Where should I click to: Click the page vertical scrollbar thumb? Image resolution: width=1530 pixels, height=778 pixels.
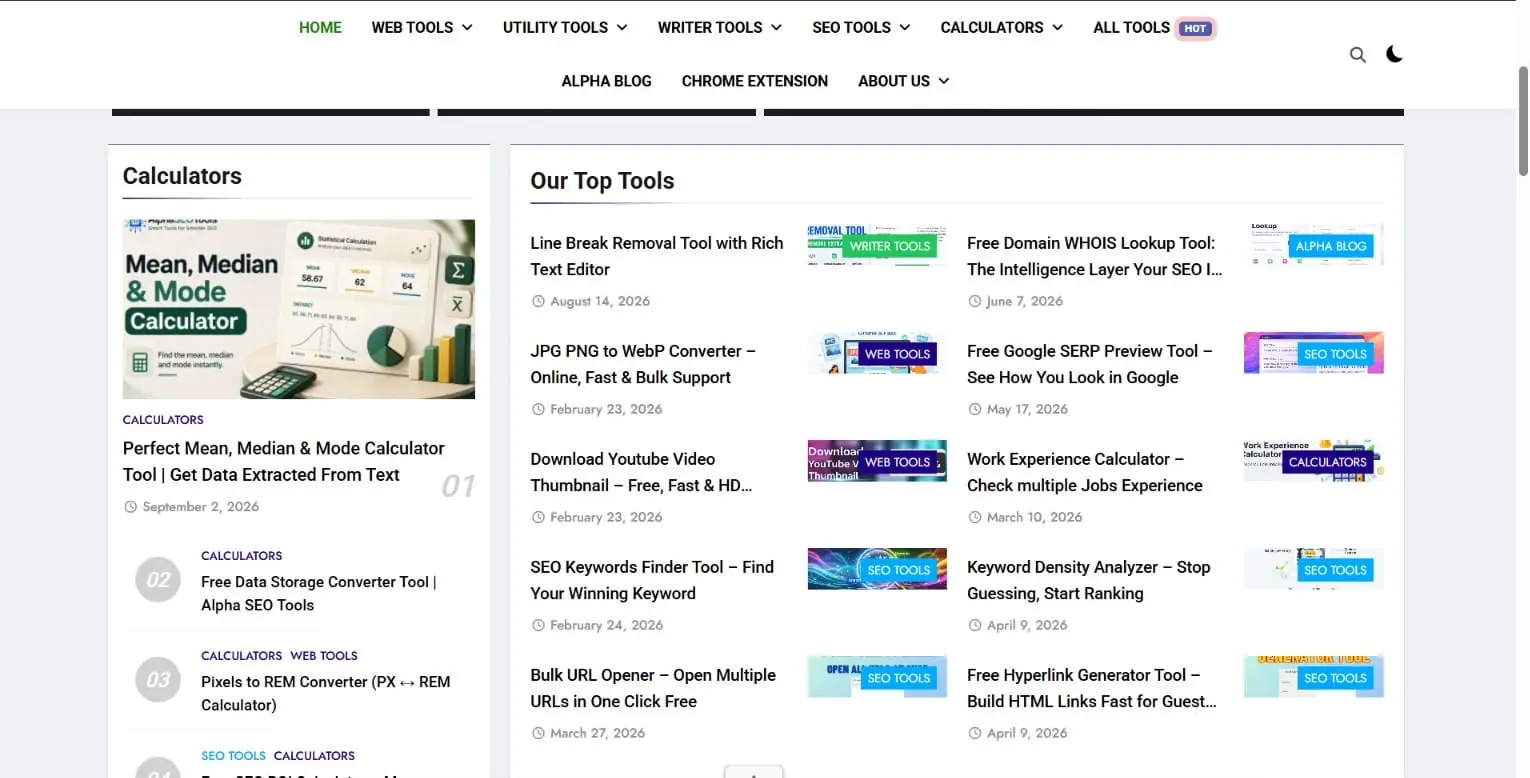[x=1523, y=122]
